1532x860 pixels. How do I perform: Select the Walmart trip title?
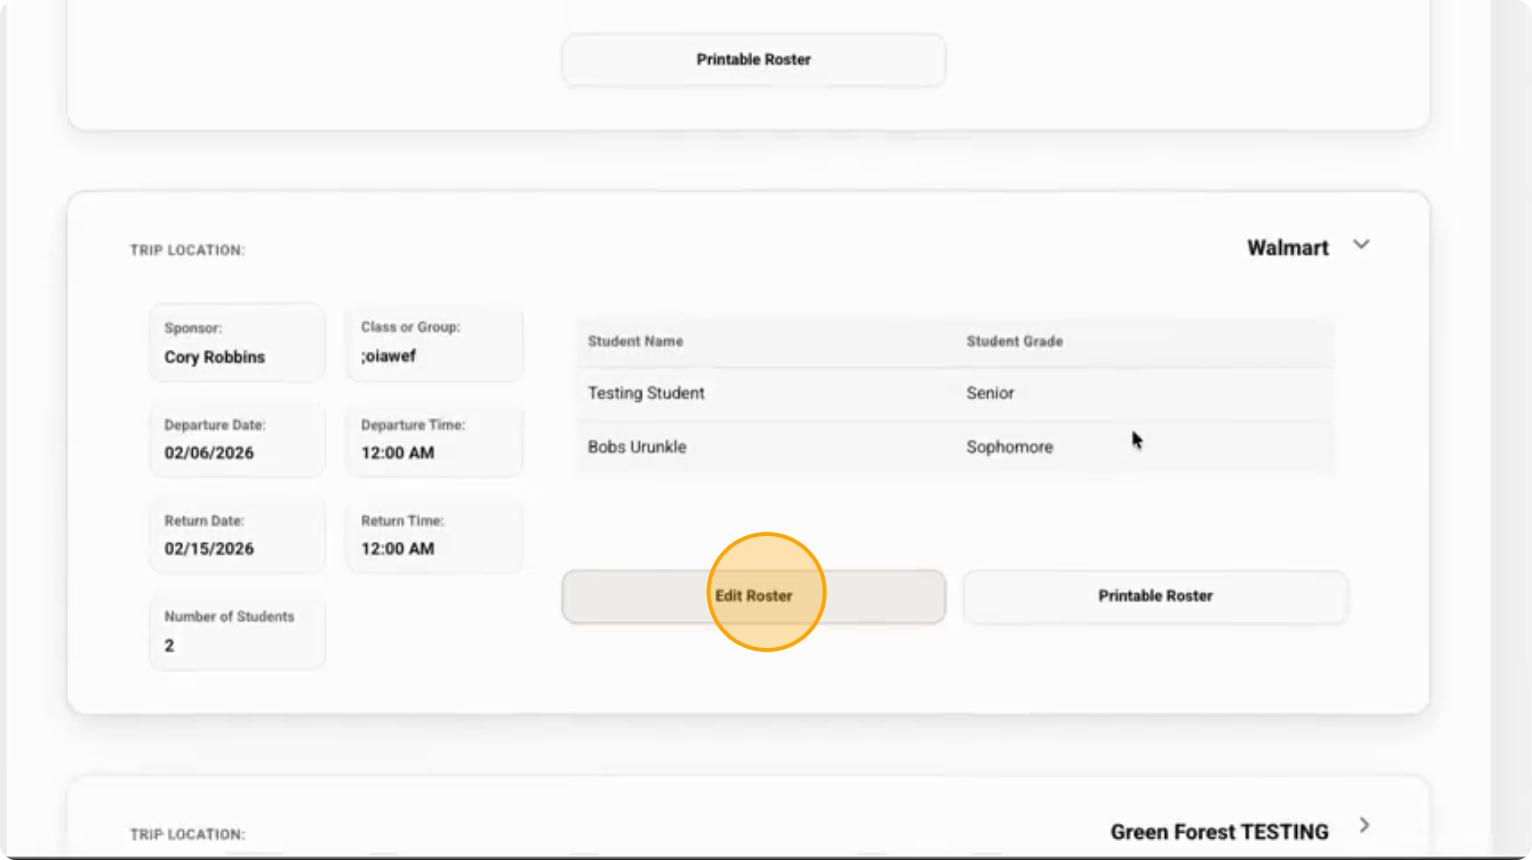[1287, 247]
